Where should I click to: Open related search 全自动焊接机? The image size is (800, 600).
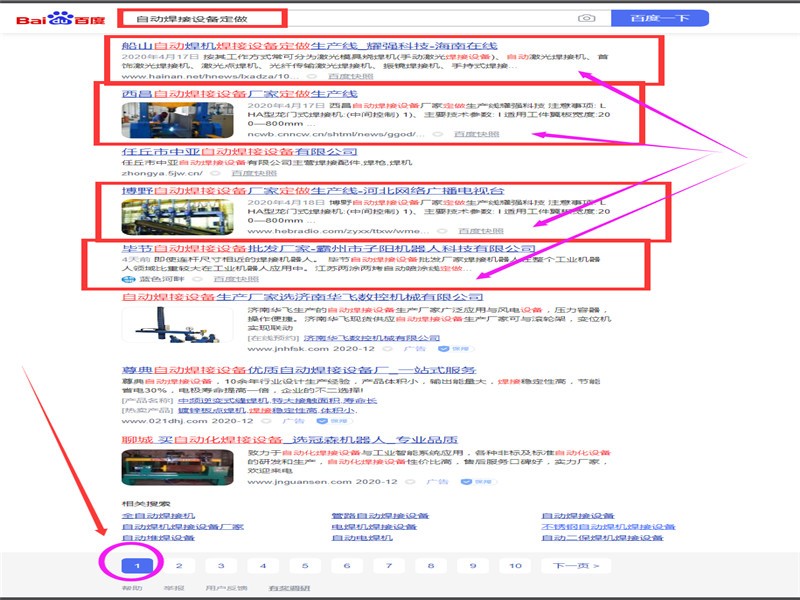click(158, 516)
